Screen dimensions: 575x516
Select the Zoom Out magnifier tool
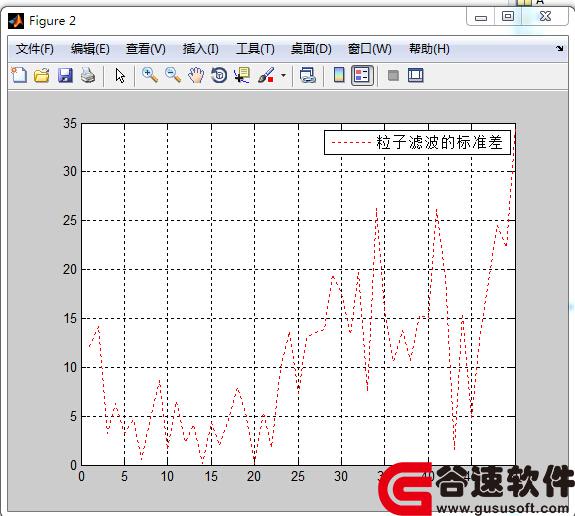tap(173, 76)
